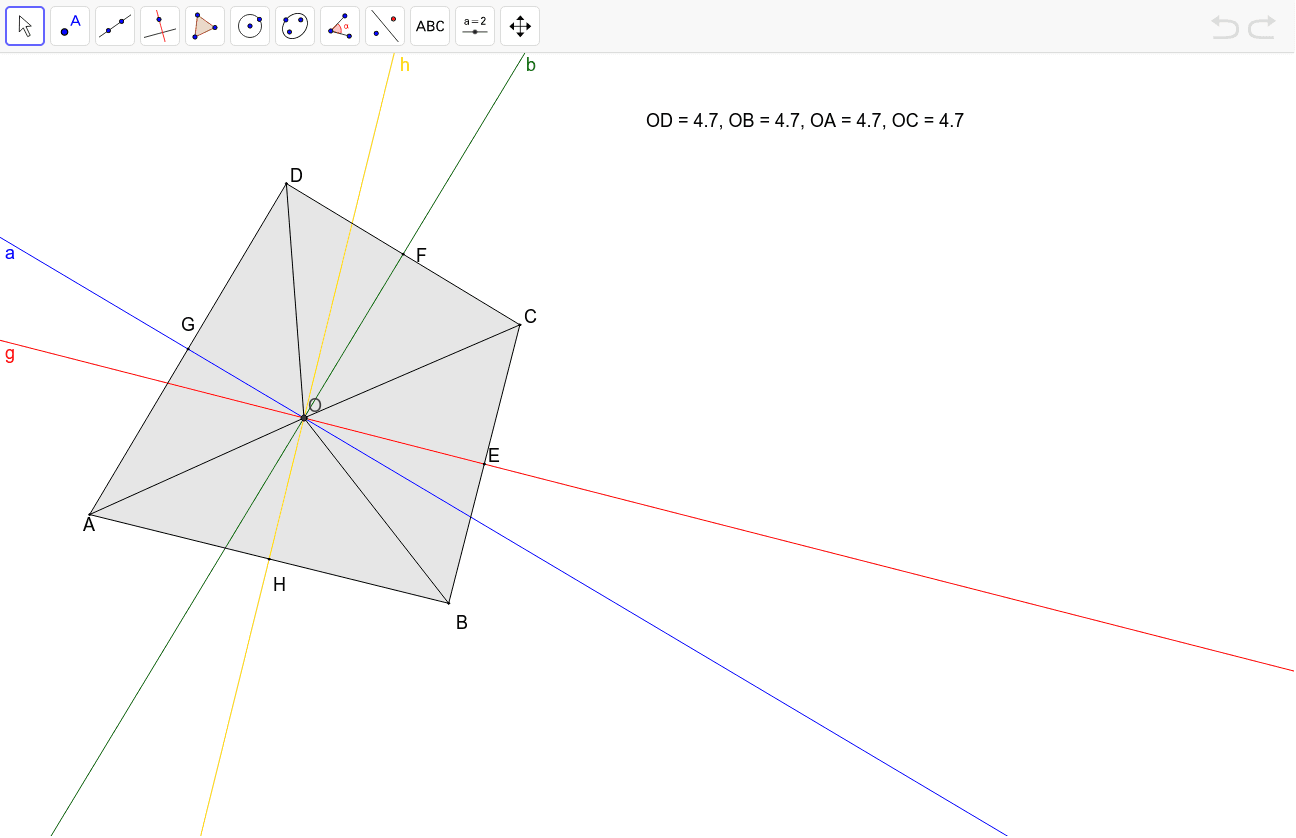Select vertex B of the quadrilateral
The width and height of the screenshot is (1296, 838).
449,603
